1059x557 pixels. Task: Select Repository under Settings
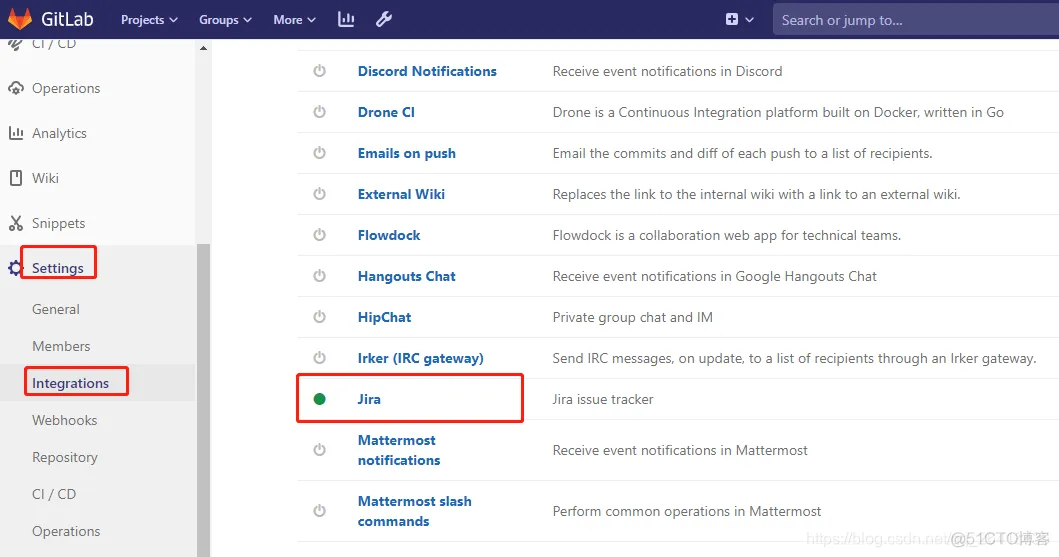(x=65, y=457)
